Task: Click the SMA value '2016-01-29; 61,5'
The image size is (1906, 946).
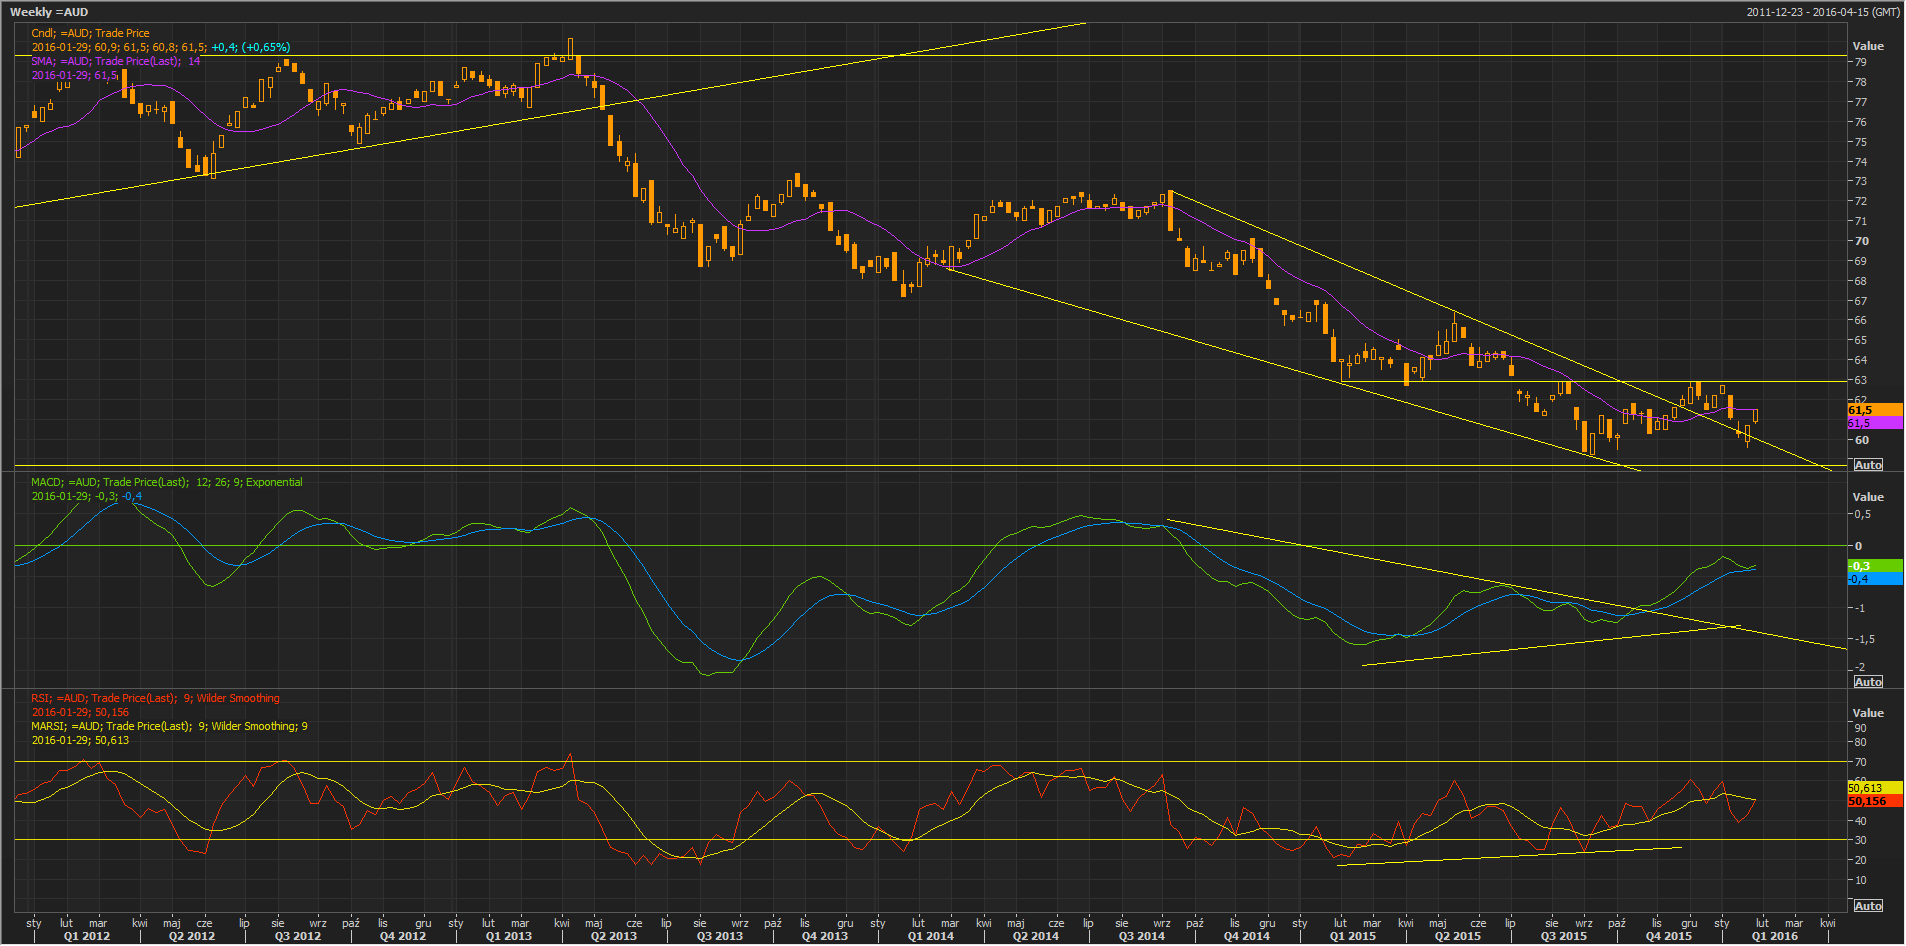Action: point(74,75)
